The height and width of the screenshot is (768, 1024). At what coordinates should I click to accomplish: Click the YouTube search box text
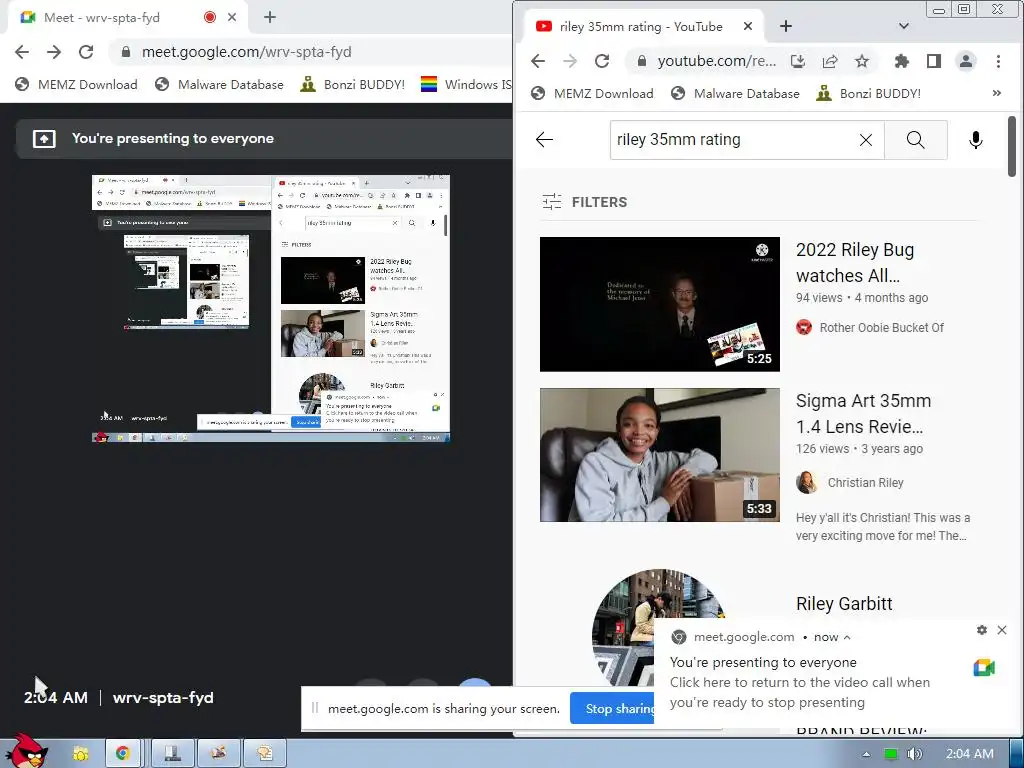(679, 140)
